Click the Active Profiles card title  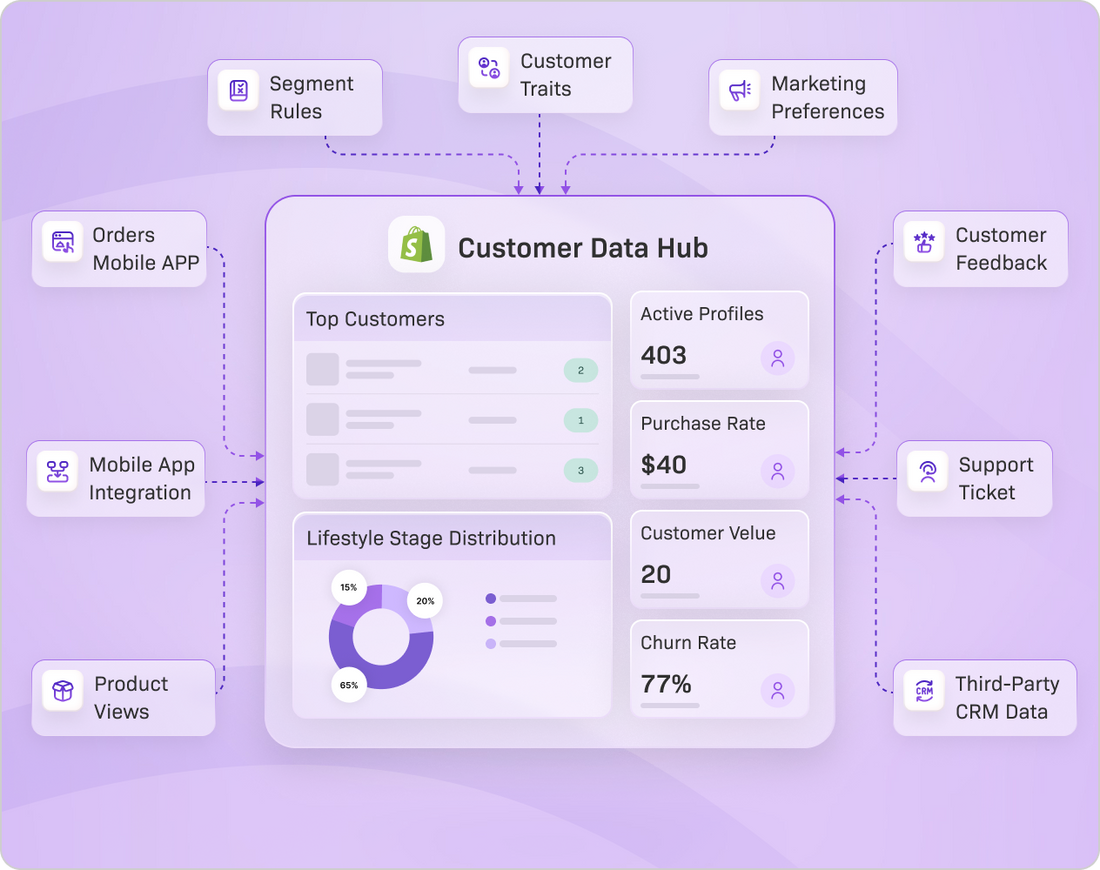702,314
